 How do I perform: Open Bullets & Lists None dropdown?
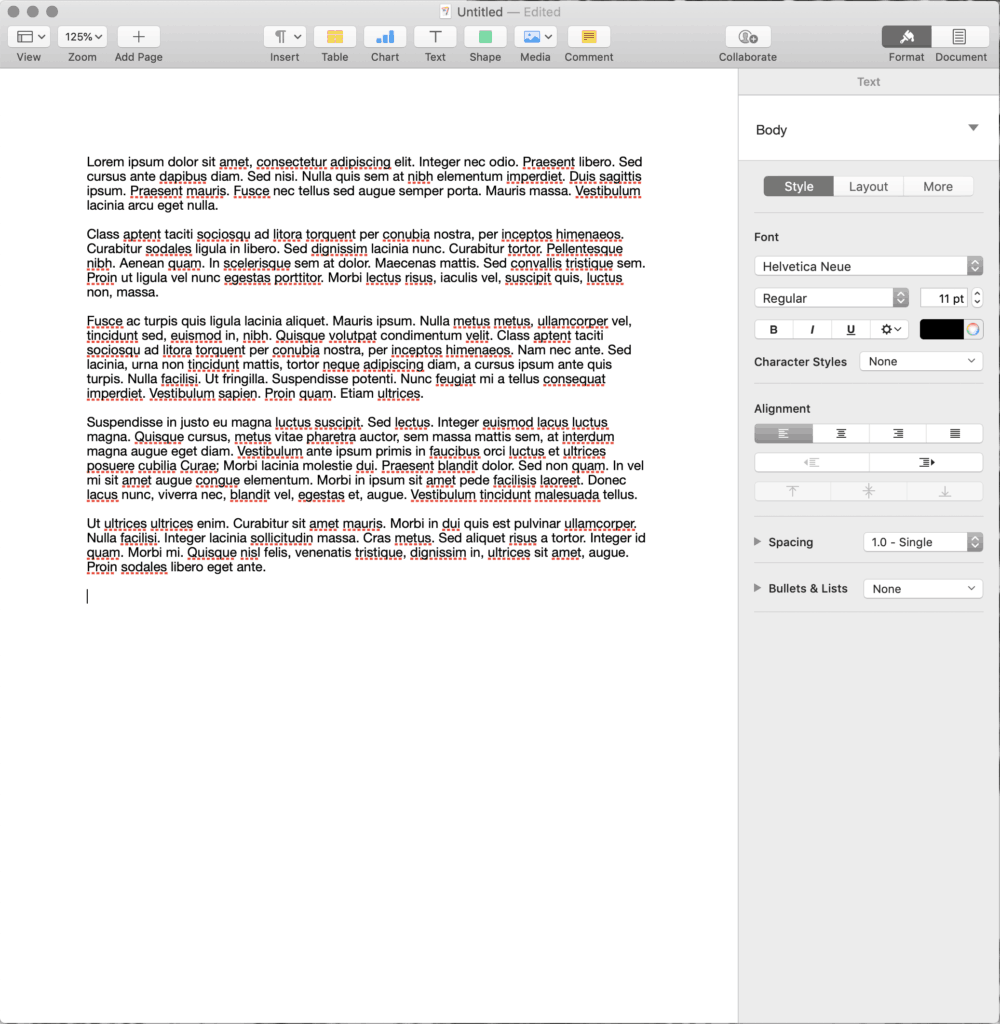(x=923, y=588)
